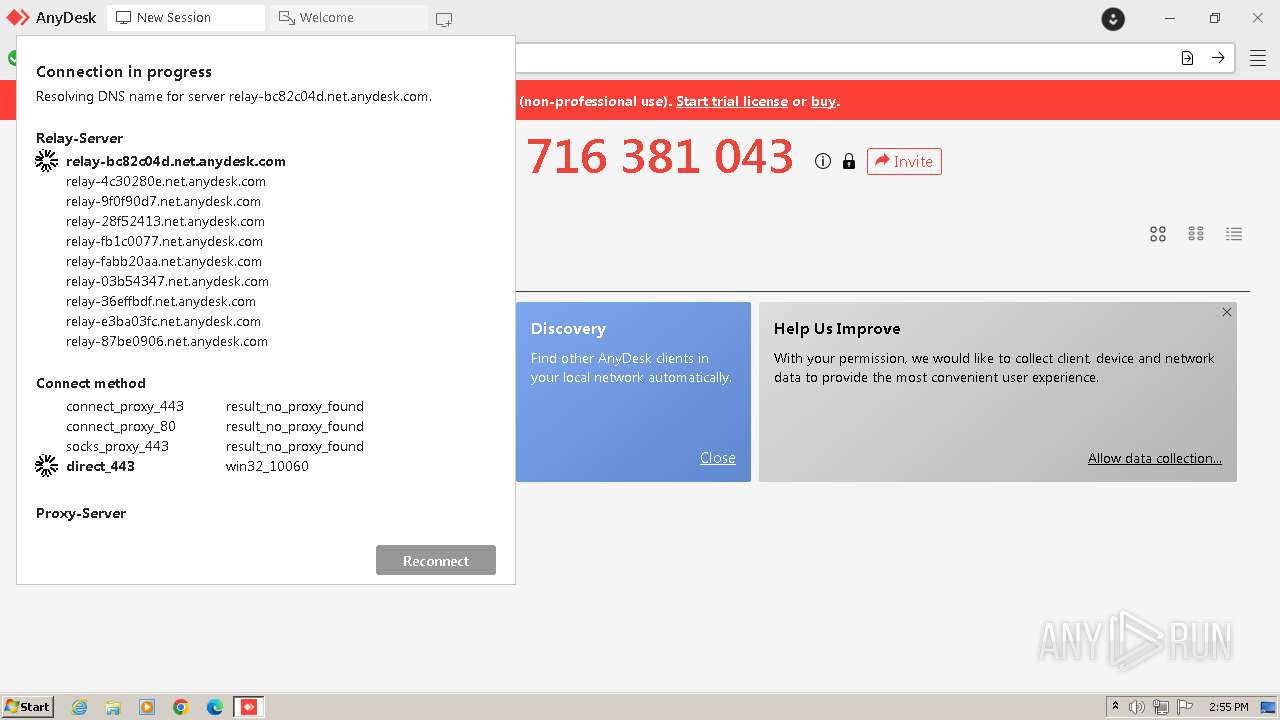Click the file transfer icon in address bar

point(1187,58)
